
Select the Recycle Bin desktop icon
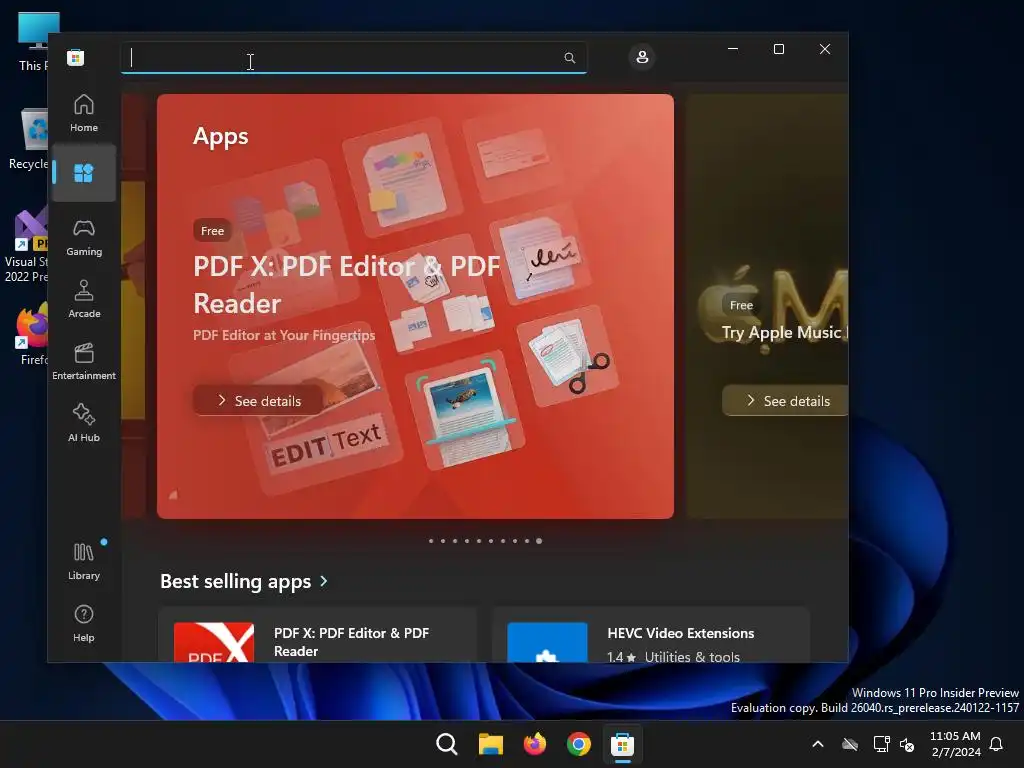(28, 139)
